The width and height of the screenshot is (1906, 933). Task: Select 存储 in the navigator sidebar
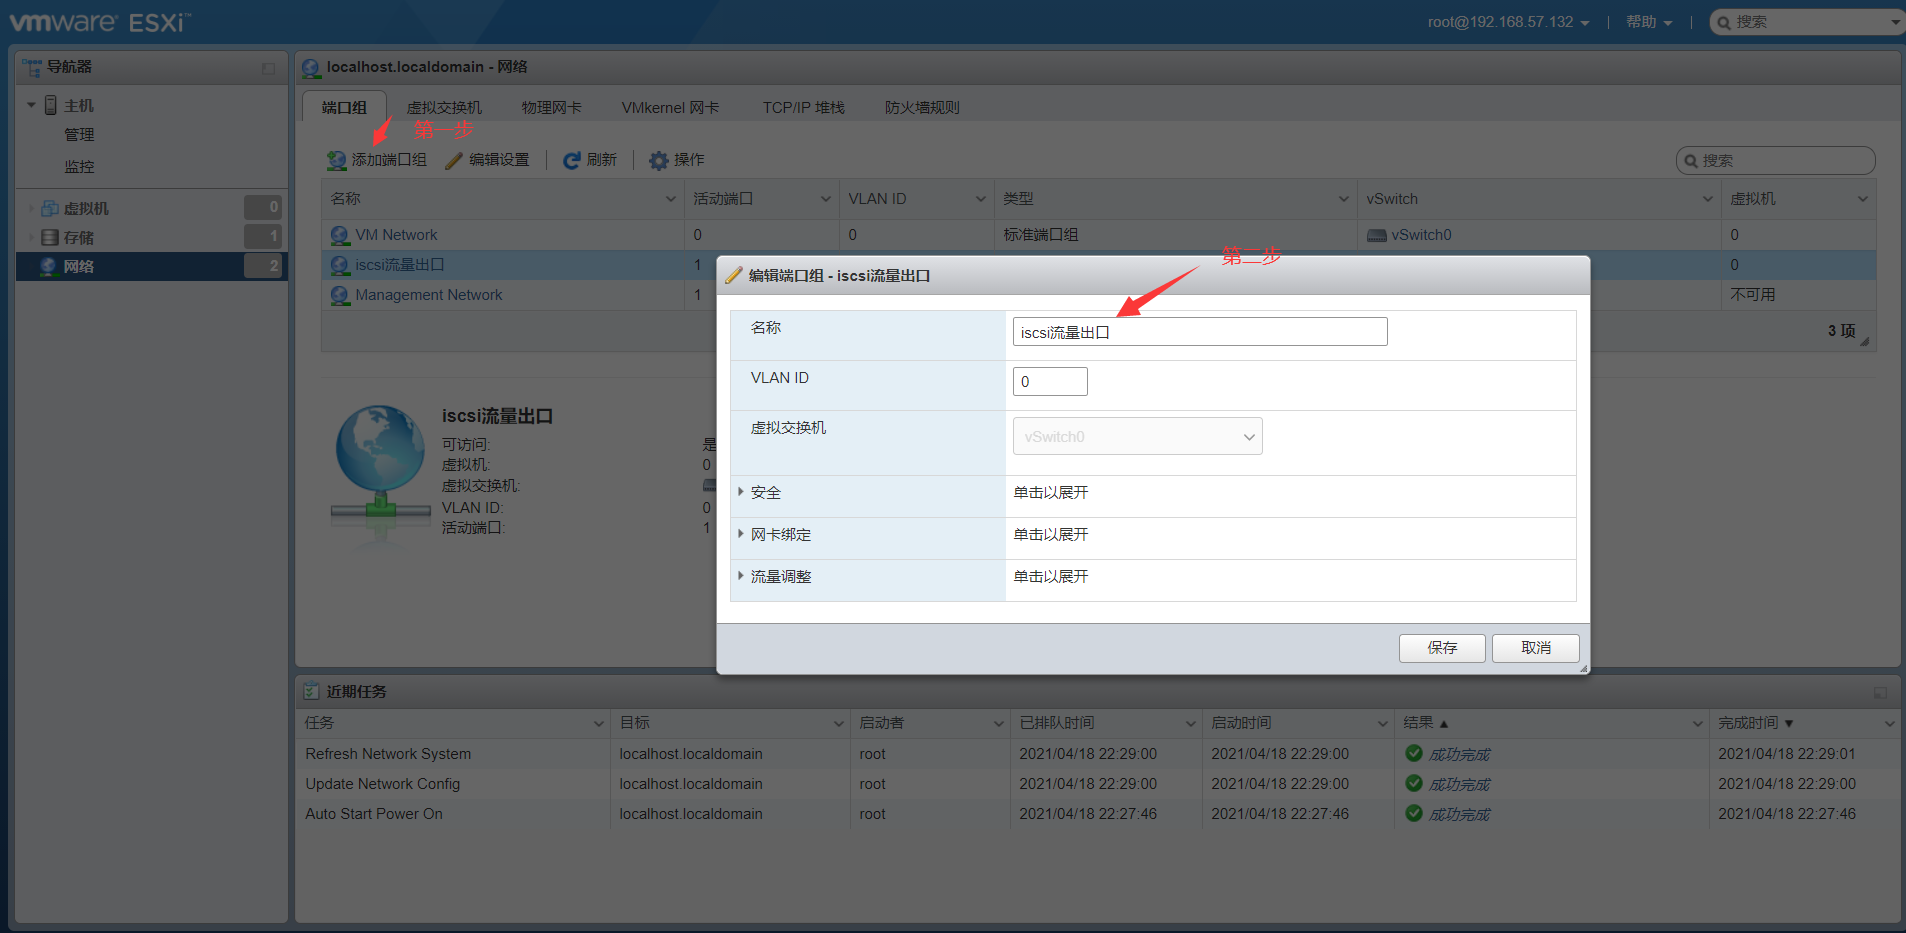pos(80,236)
